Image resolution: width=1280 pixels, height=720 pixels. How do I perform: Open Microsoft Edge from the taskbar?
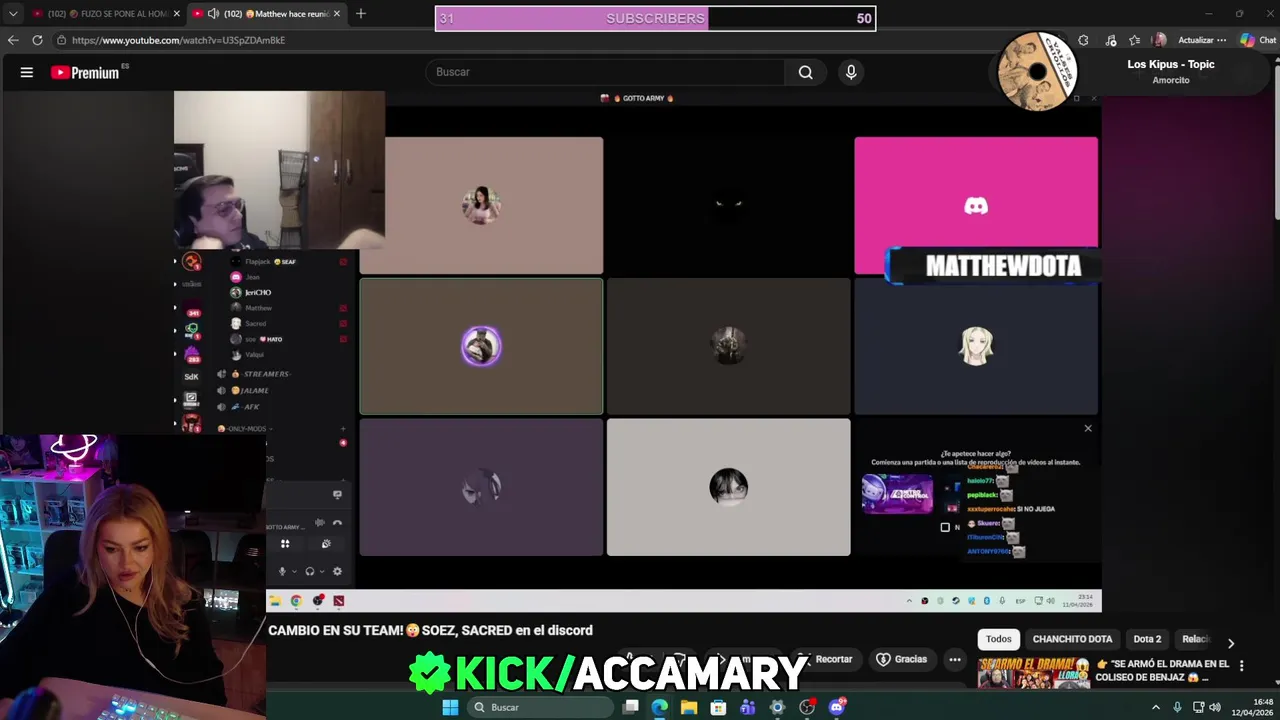pyautogui.click(x=659, y=707)
